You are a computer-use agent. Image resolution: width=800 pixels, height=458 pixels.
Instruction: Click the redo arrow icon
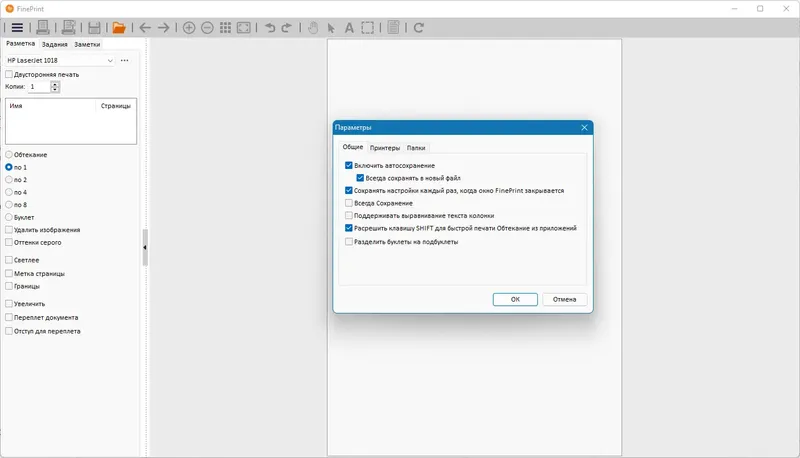(x=286, y=28)
